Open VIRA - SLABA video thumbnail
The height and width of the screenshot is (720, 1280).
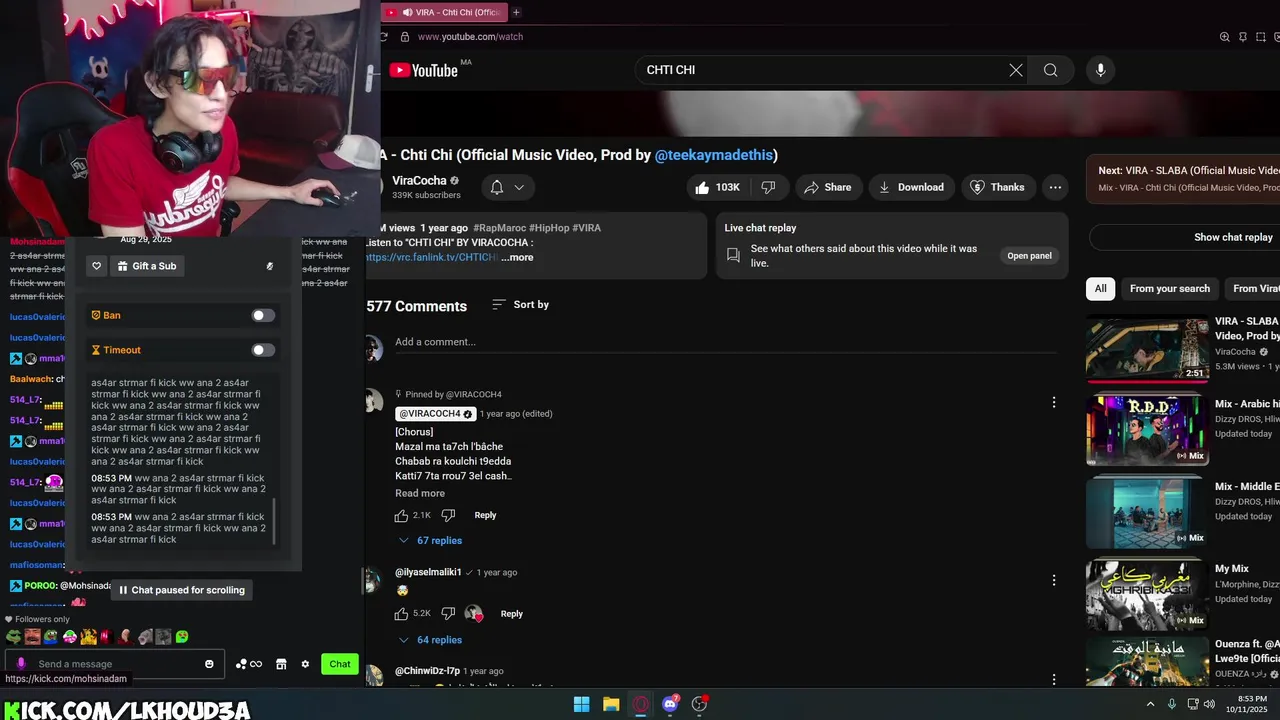pyautogui.click(x=1147, y=349)
